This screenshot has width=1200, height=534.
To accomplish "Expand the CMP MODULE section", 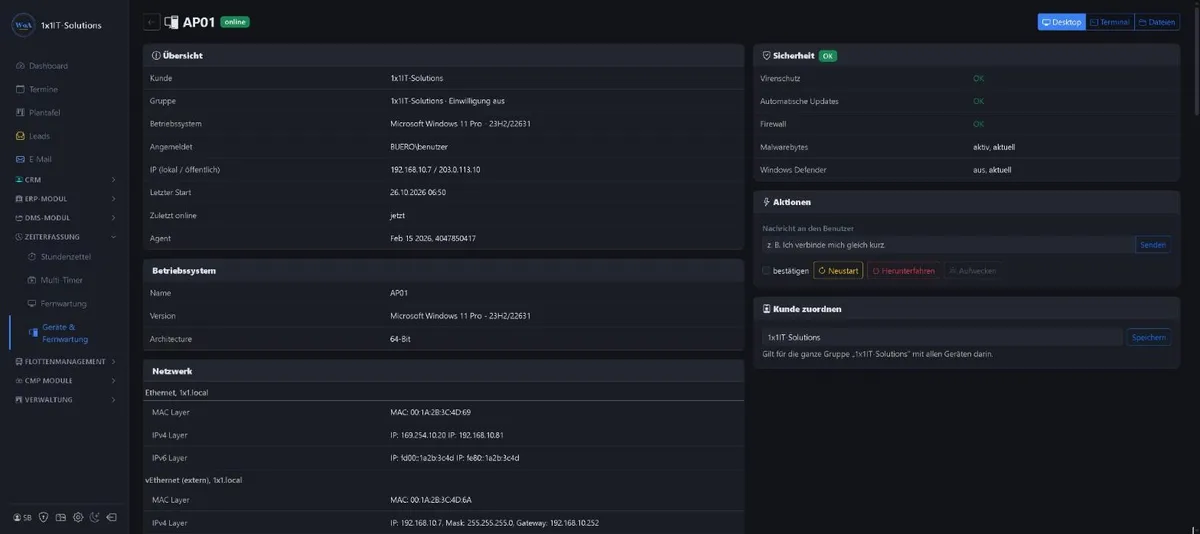I will click(x=65, y=380).
